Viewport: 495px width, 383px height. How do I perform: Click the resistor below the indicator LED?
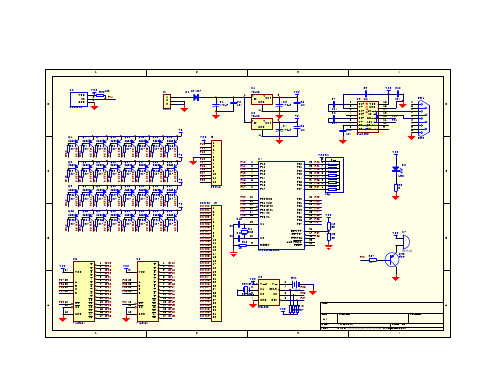[396, 188]
